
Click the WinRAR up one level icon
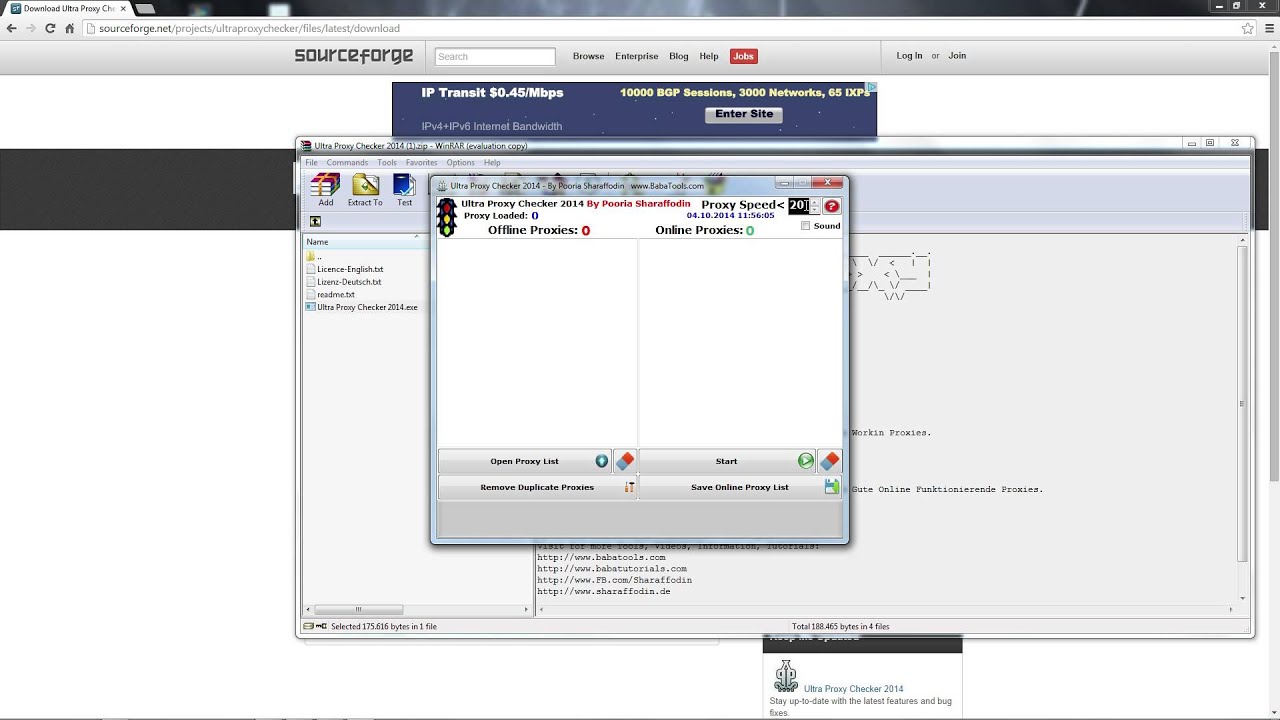pyautogui.click(x=315, y=221)
